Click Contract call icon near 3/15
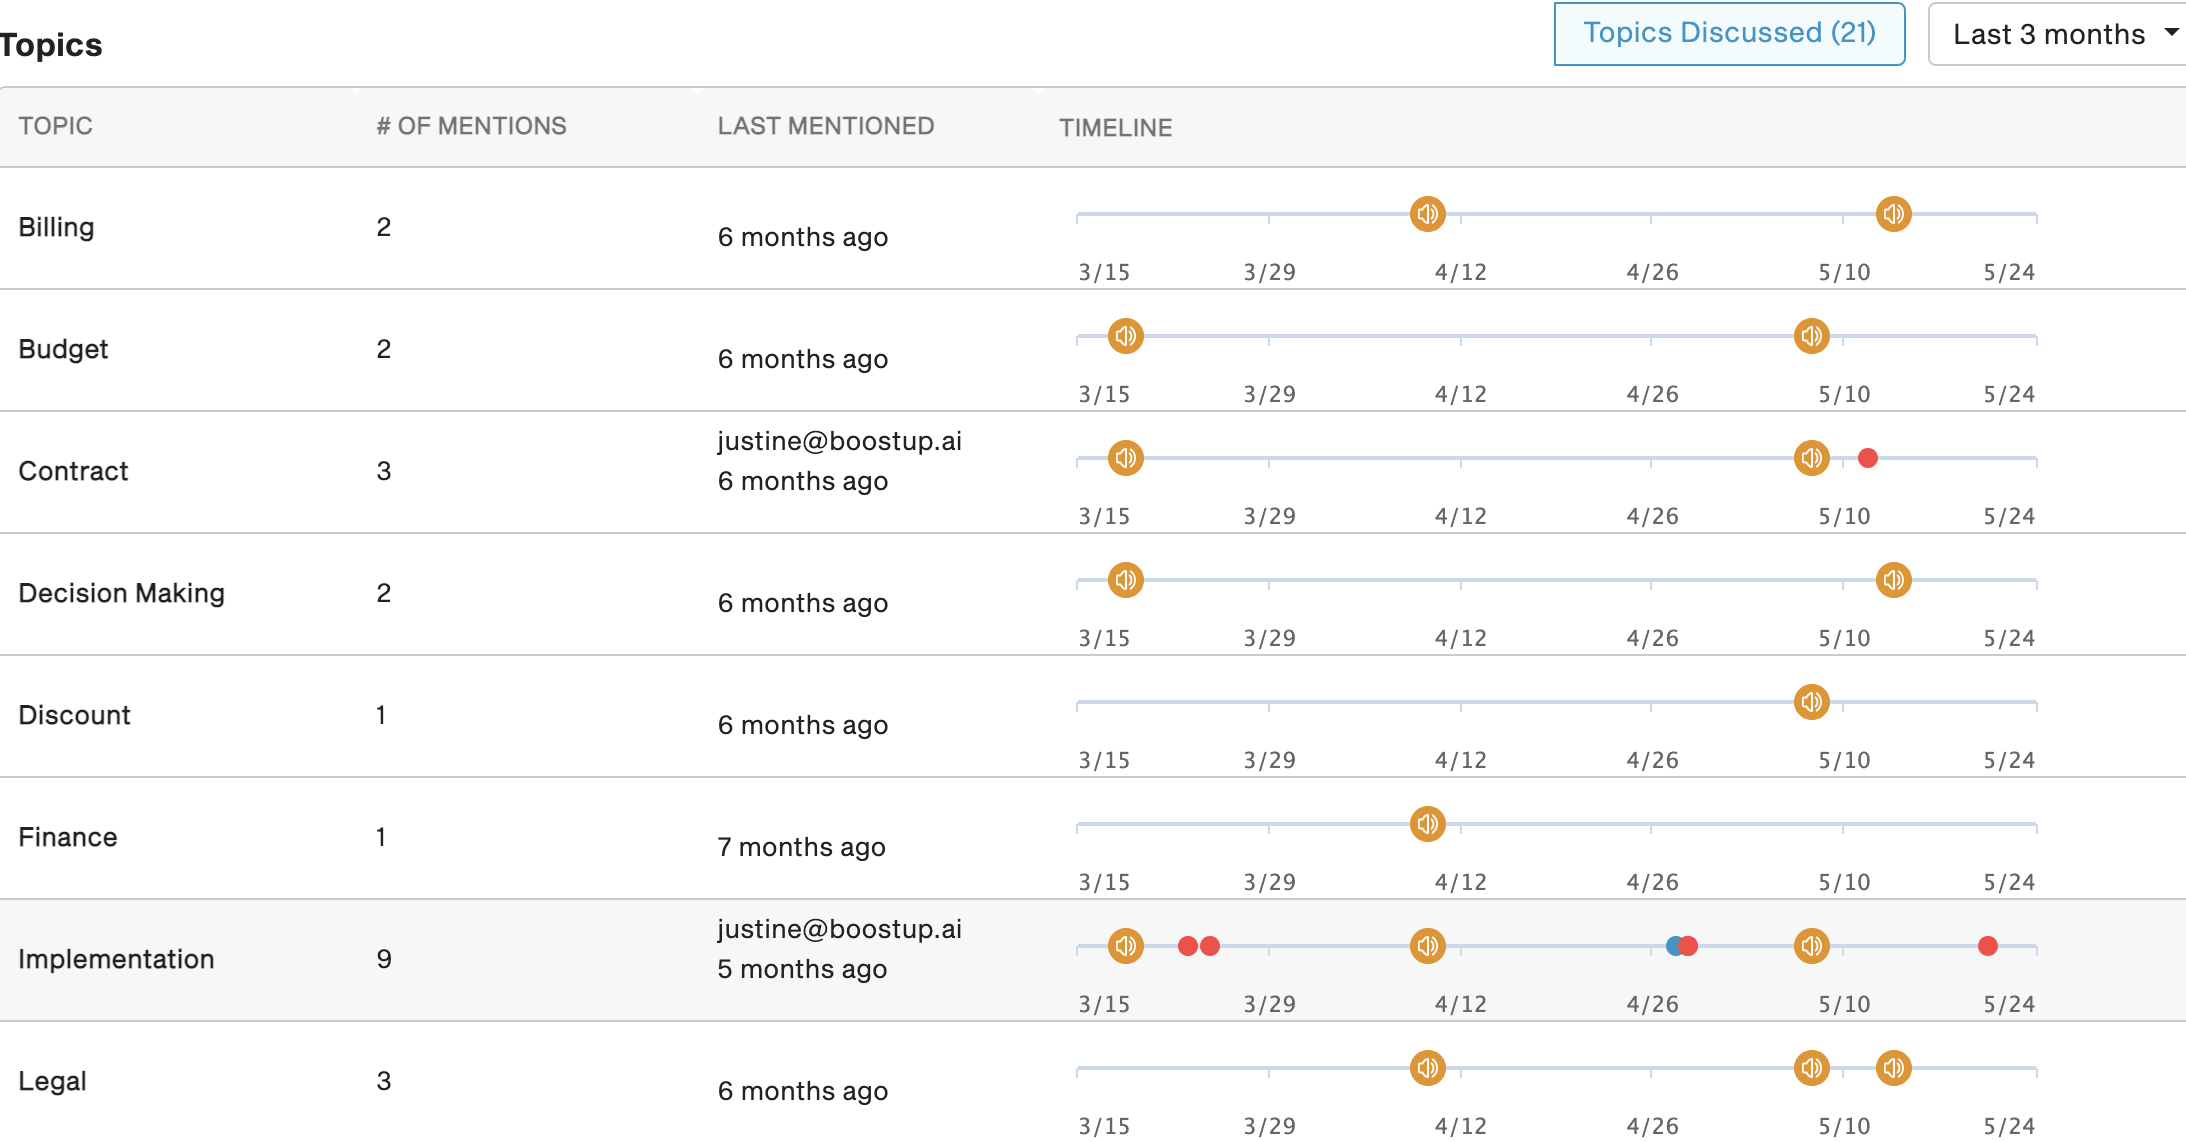 1125,458
